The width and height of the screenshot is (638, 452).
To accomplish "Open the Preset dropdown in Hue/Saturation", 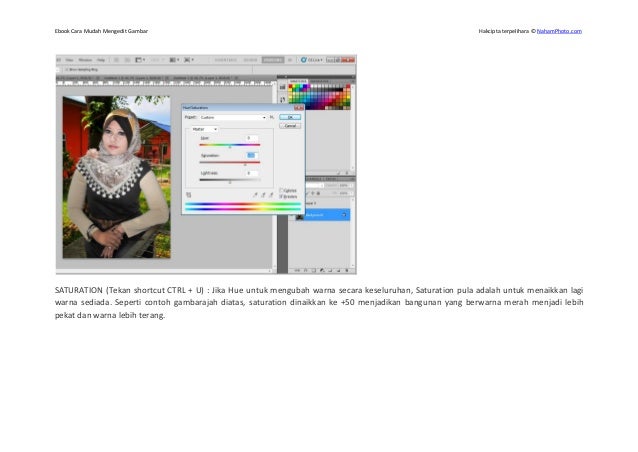I will (233, 117).
